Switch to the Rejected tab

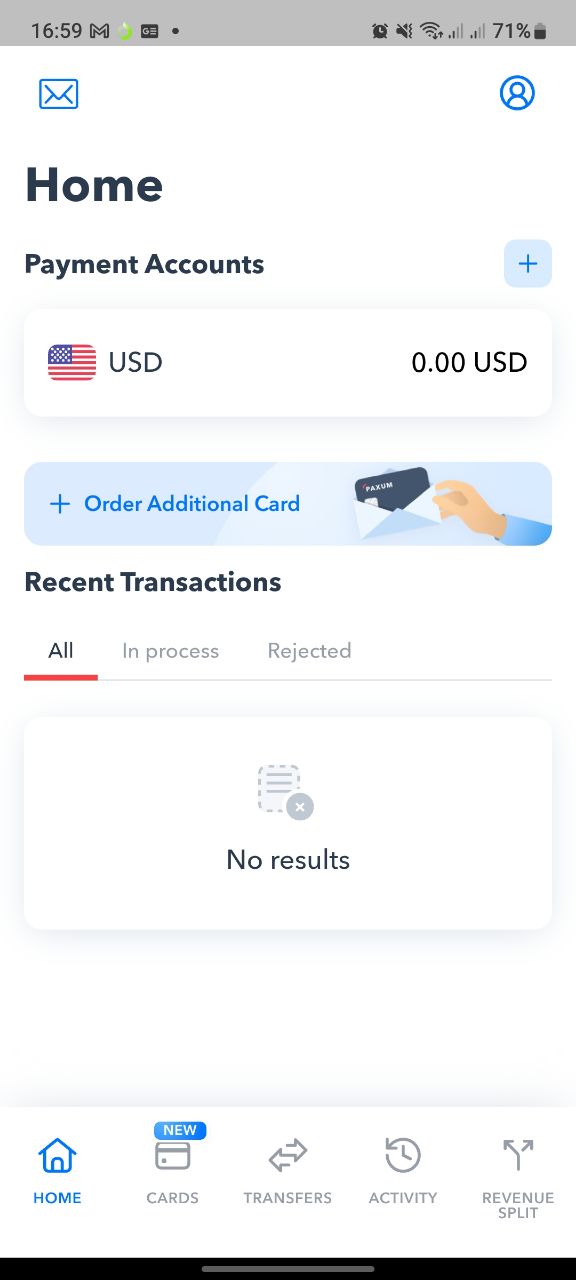[x=309, y=651]
